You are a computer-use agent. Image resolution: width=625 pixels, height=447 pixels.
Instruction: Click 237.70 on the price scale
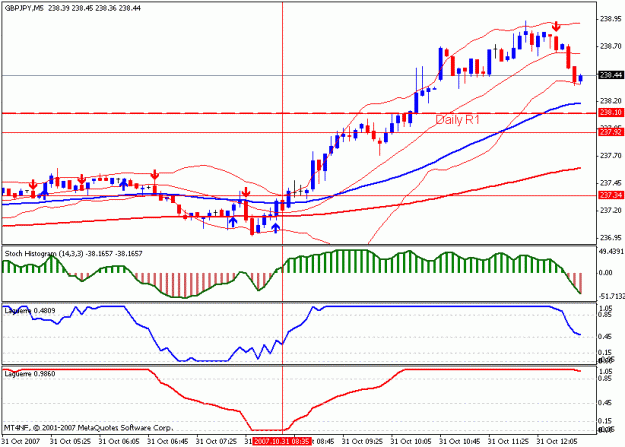[610, 156]
